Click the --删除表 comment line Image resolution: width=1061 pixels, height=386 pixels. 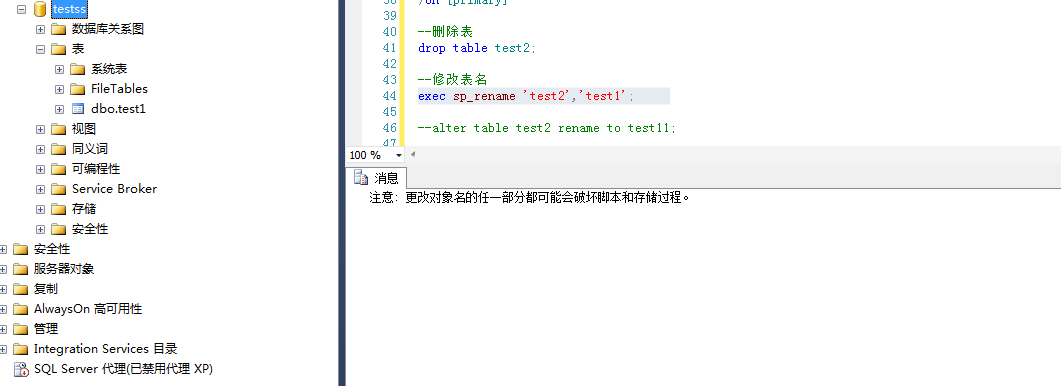pyautogui.click(x=445, y=32)
